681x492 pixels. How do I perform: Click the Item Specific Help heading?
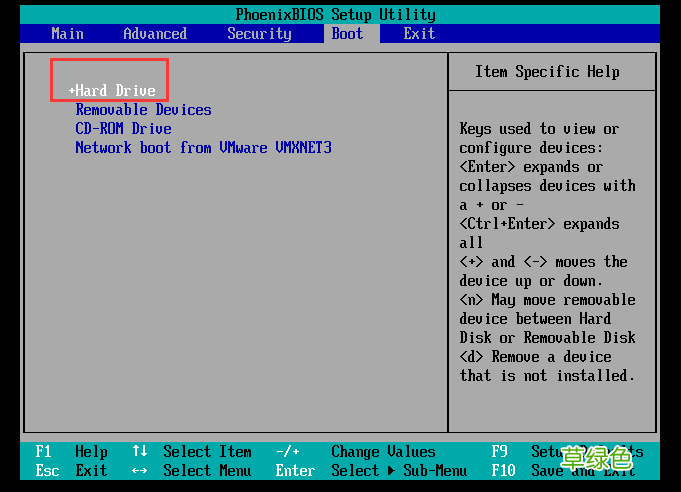(547, 72)
